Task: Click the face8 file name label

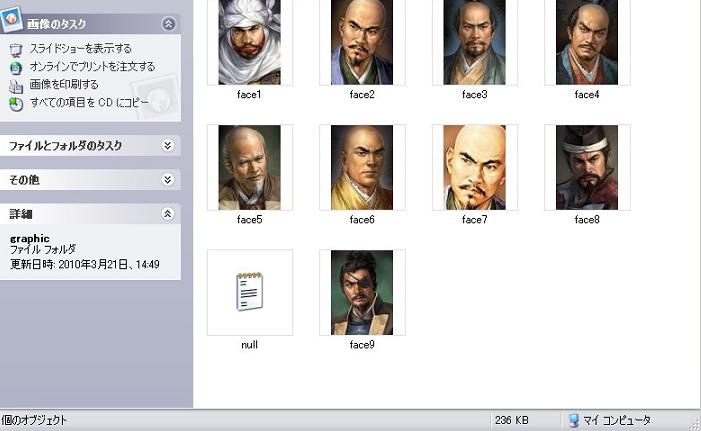Action: click(x=587, y=220)
